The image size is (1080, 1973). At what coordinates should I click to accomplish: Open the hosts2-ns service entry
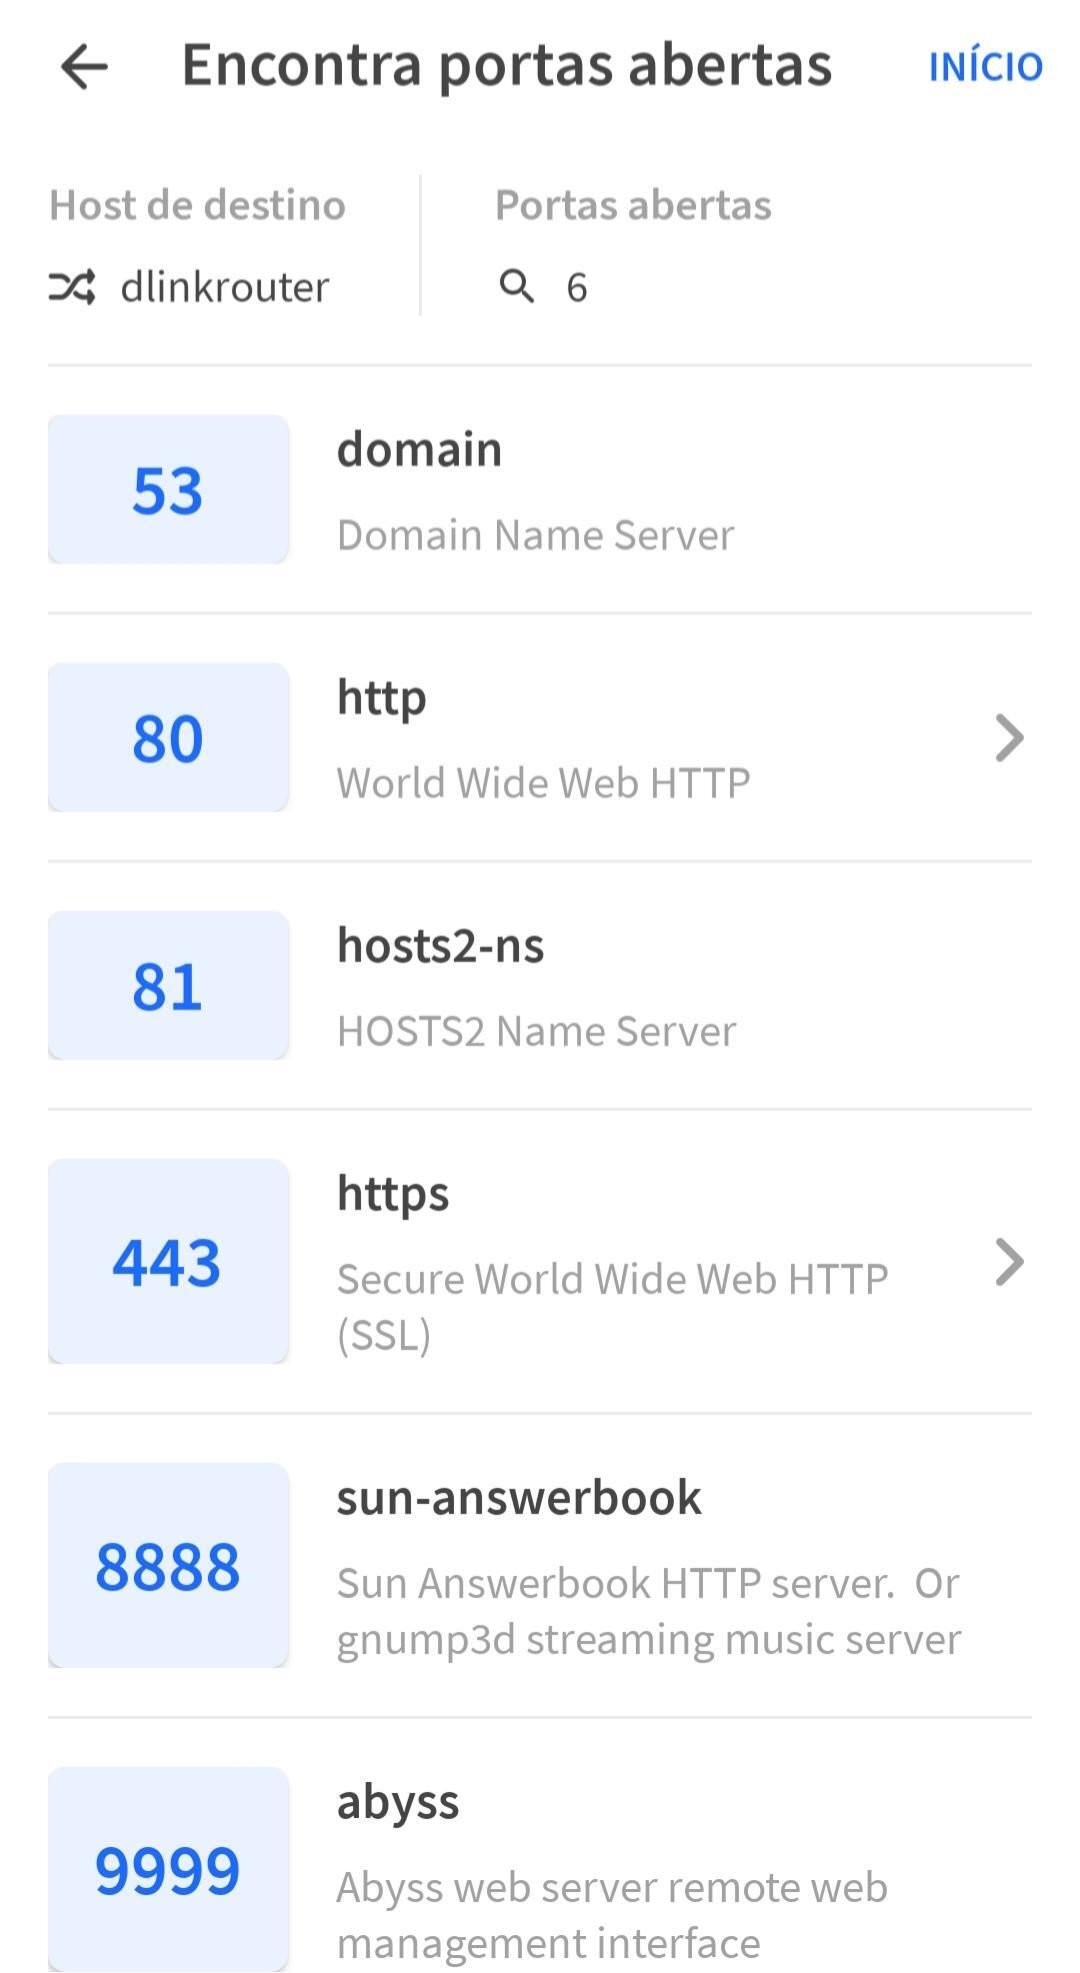coord(540,985)
